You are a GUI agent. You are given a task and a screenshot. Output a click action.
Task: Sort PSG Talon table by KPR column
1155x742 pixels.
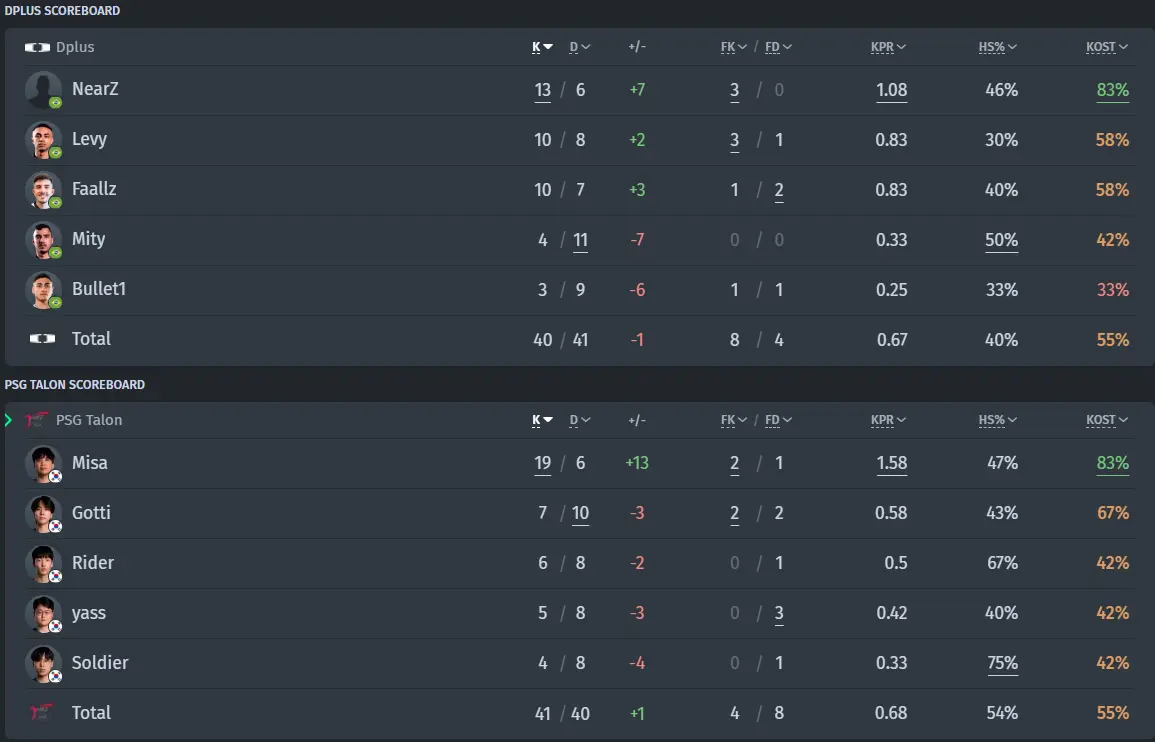[888, 420]
